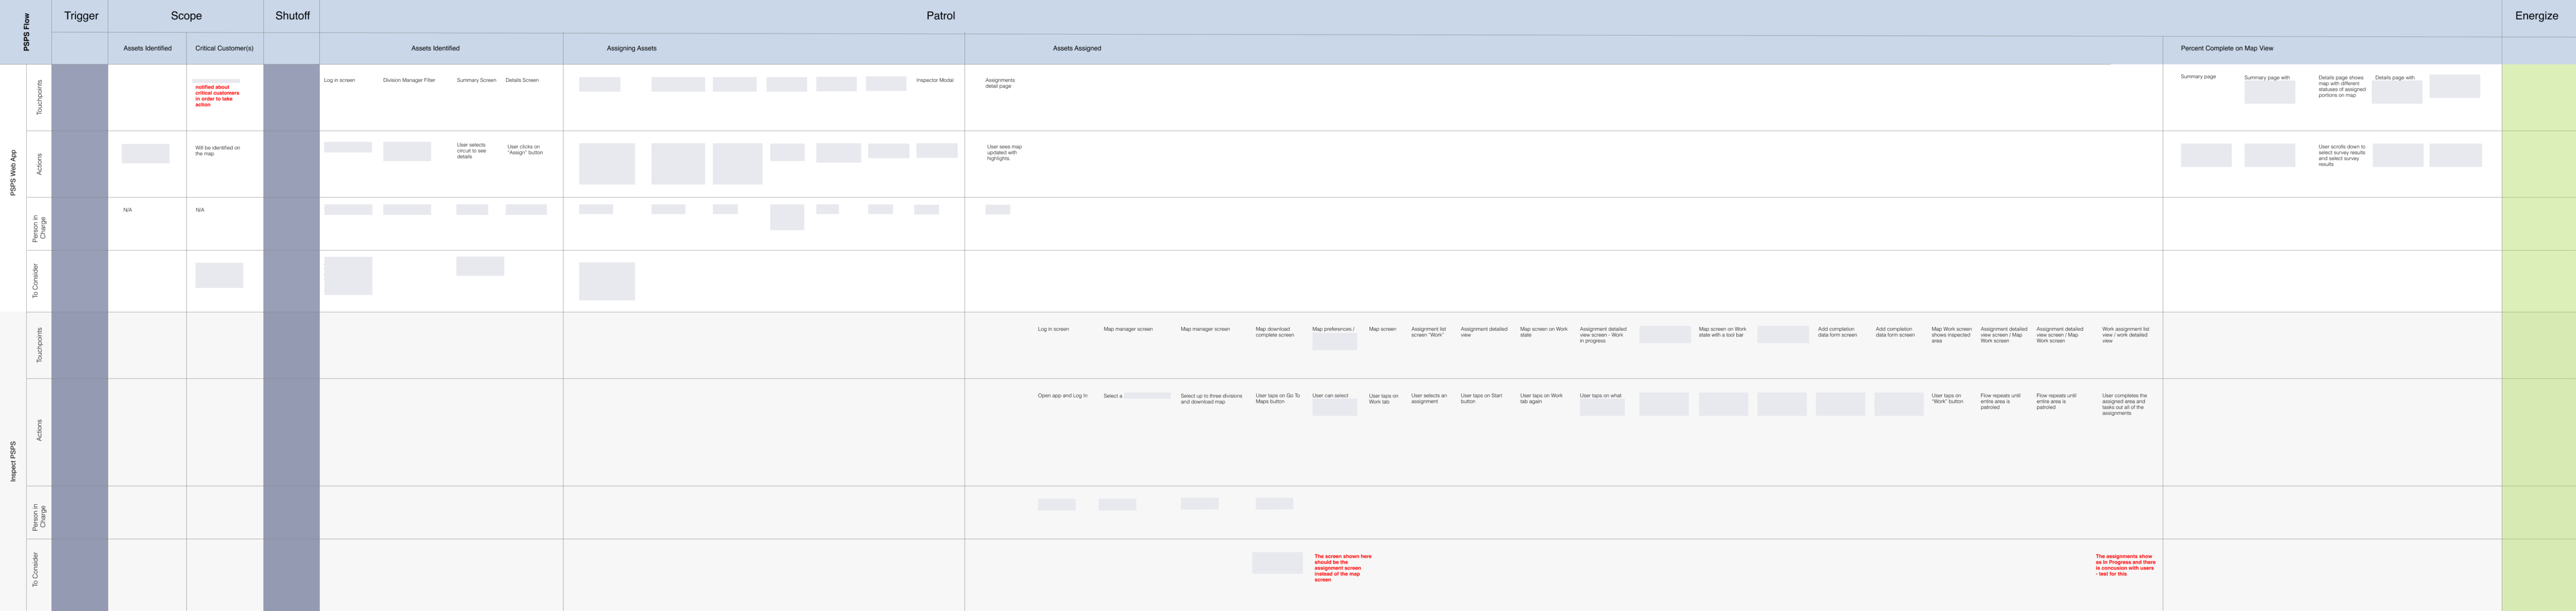Select the Energize phase header
The width and height of the screenshot is (2576, 611).
click(x=2536, y=16)
